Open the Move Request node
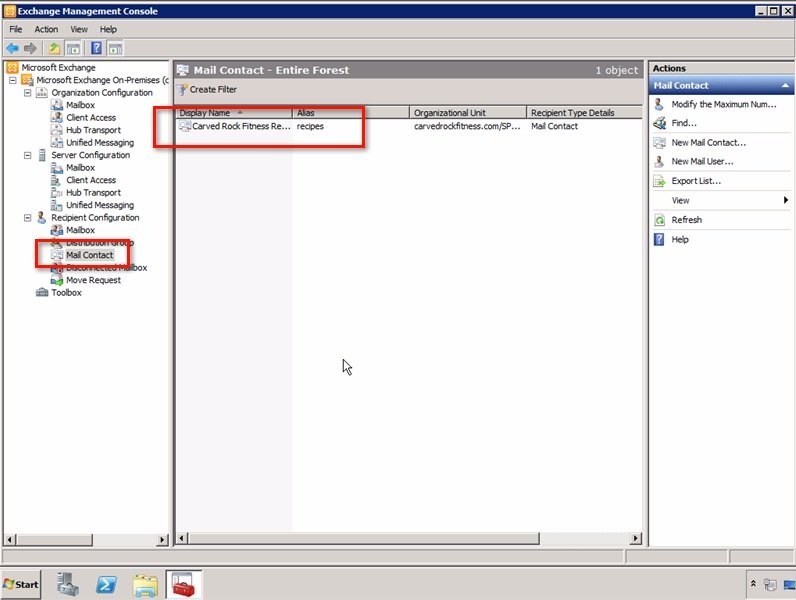 coord(93,280)
